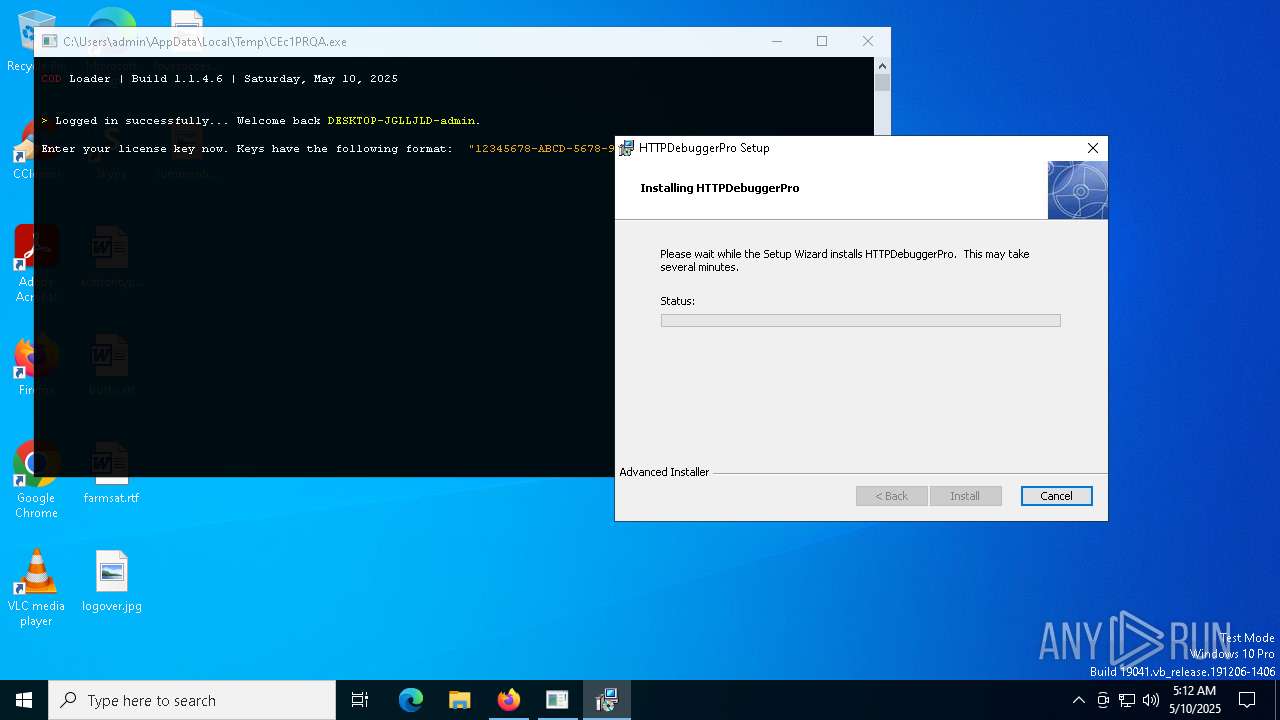Click the "Status:" label in installer

coord(677,301)
